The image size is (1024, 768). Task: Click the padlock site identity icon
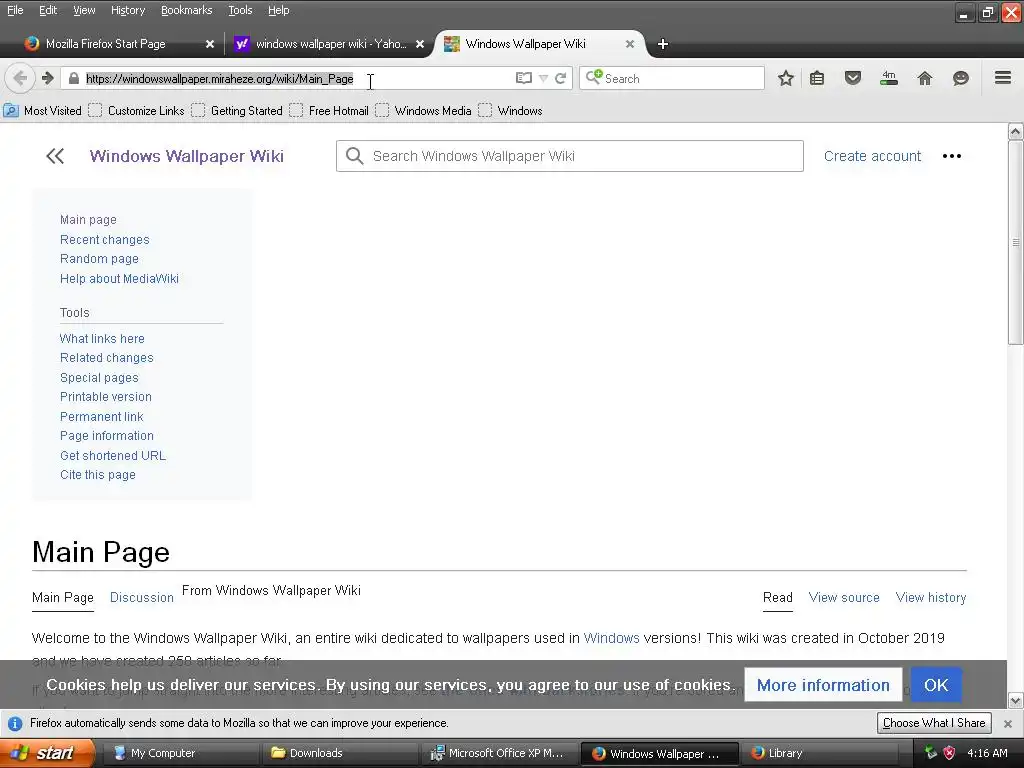point(74,78)
